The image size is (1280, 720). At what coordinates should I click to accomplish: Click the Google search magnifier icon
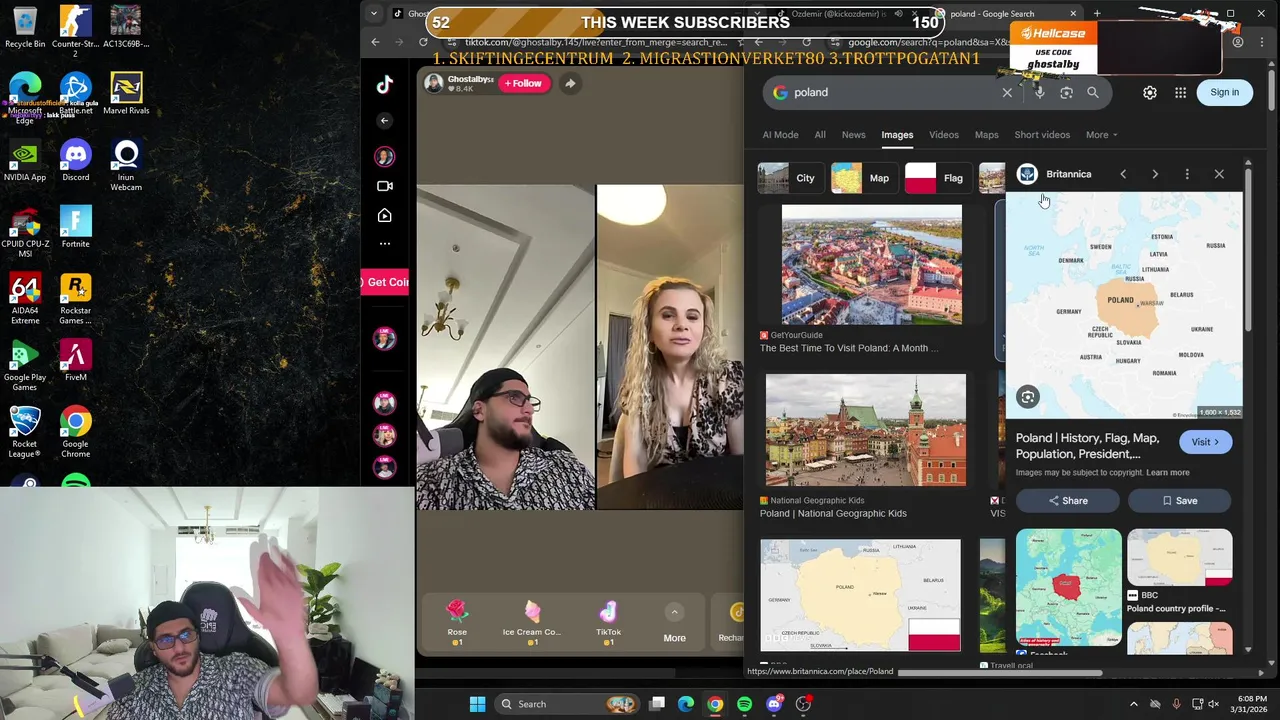click(1093, 92)
